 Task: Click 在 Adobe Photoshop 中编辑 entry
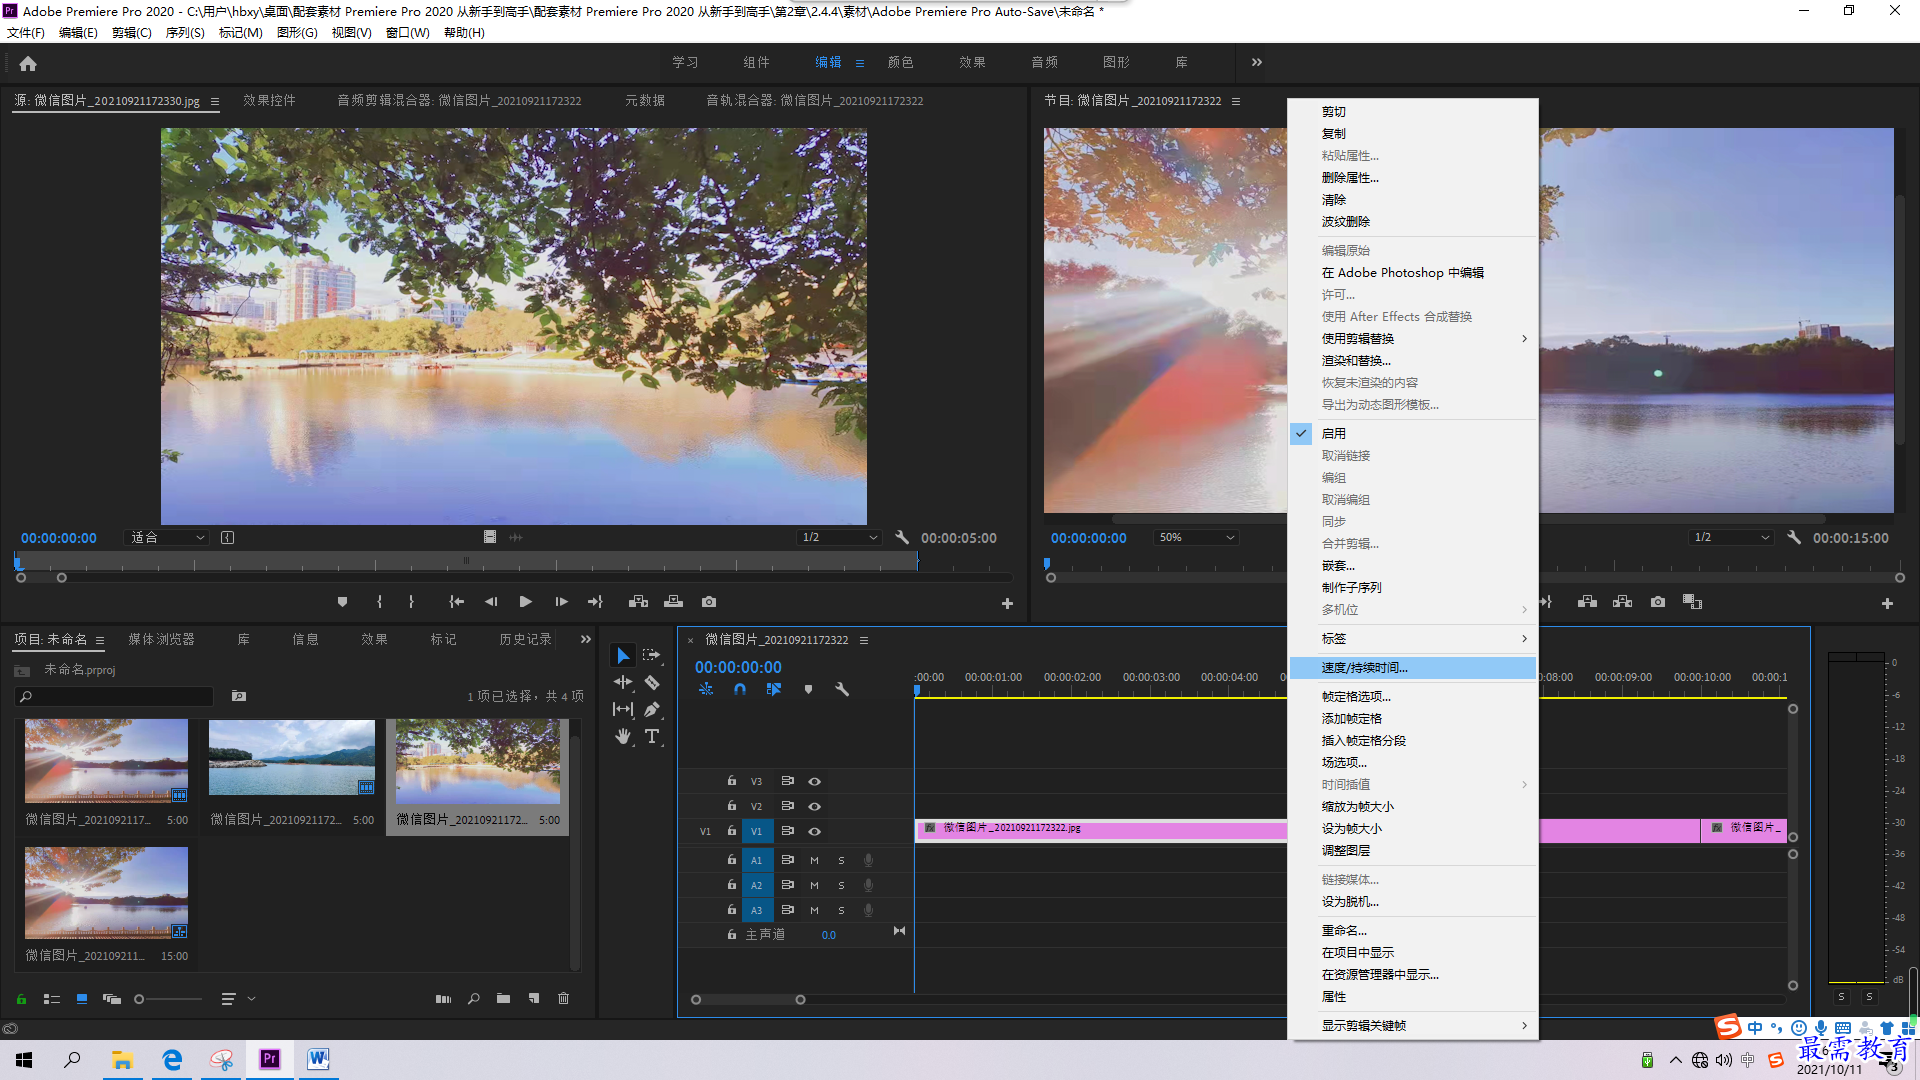pos(1412,272)
